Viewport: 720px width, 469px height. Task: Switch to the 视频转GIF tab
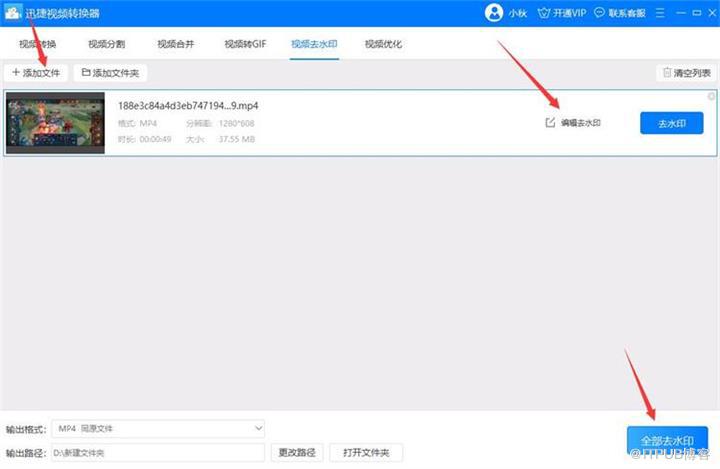[245, 44]
